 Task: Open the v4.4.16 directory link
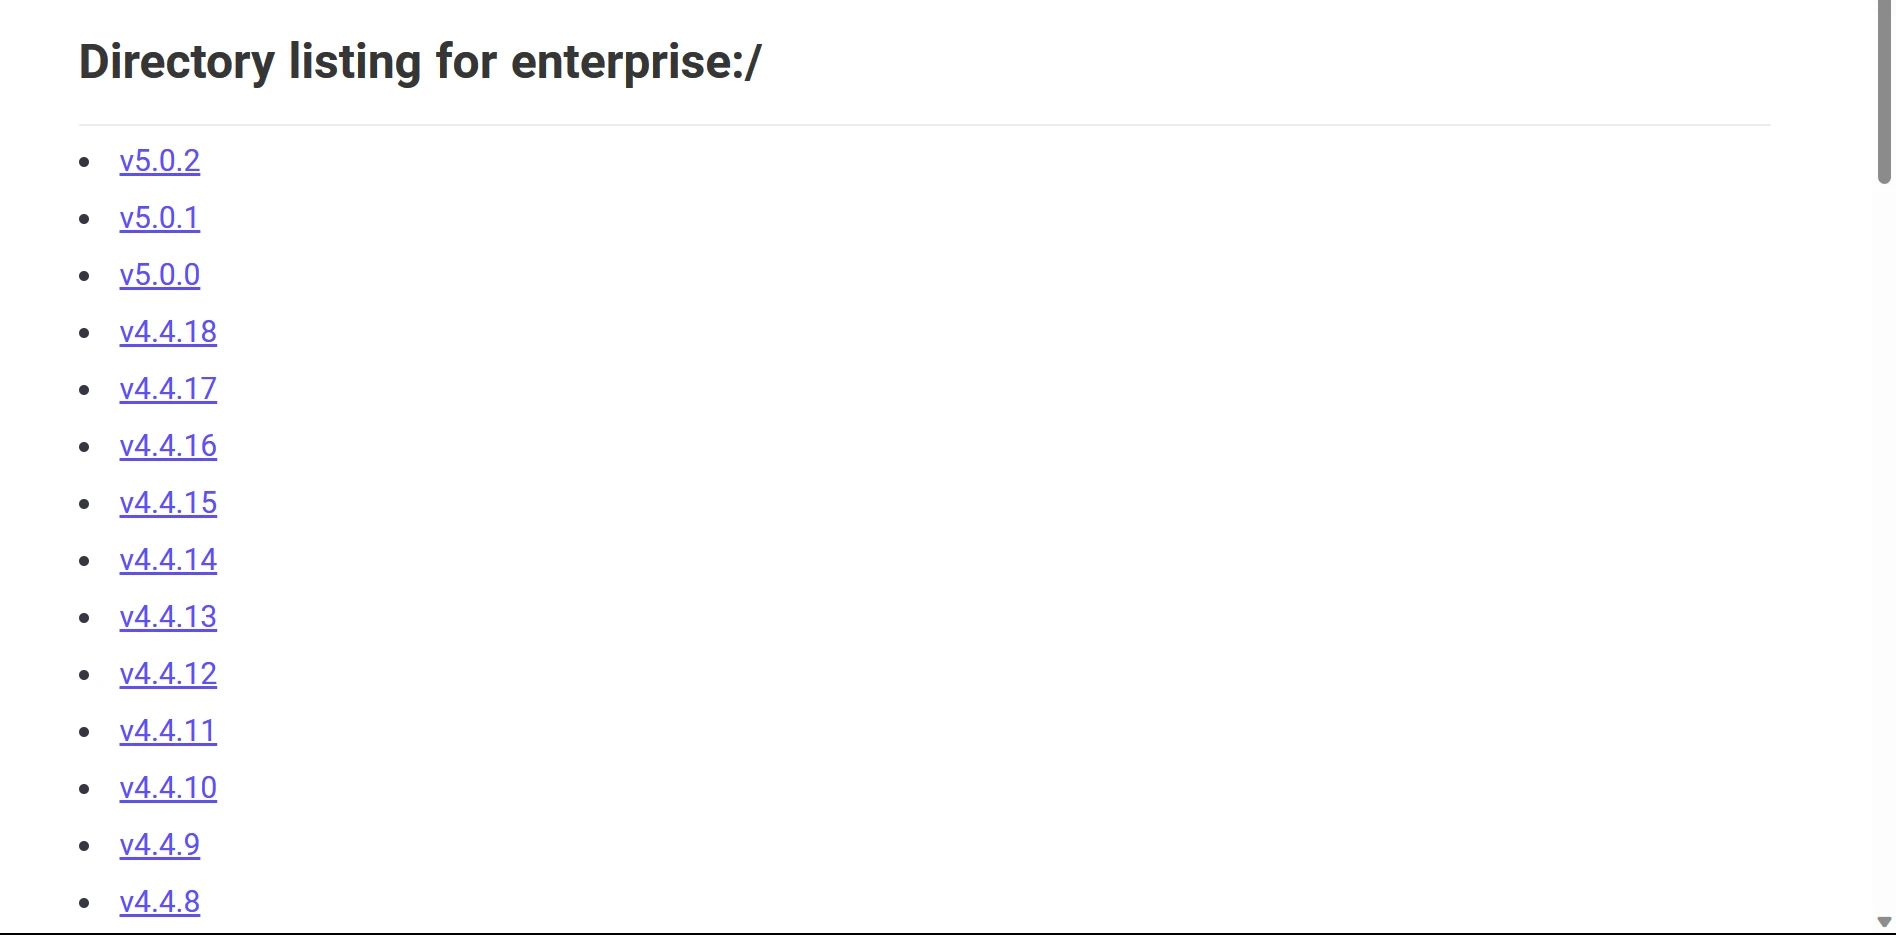tap(168, 446)
